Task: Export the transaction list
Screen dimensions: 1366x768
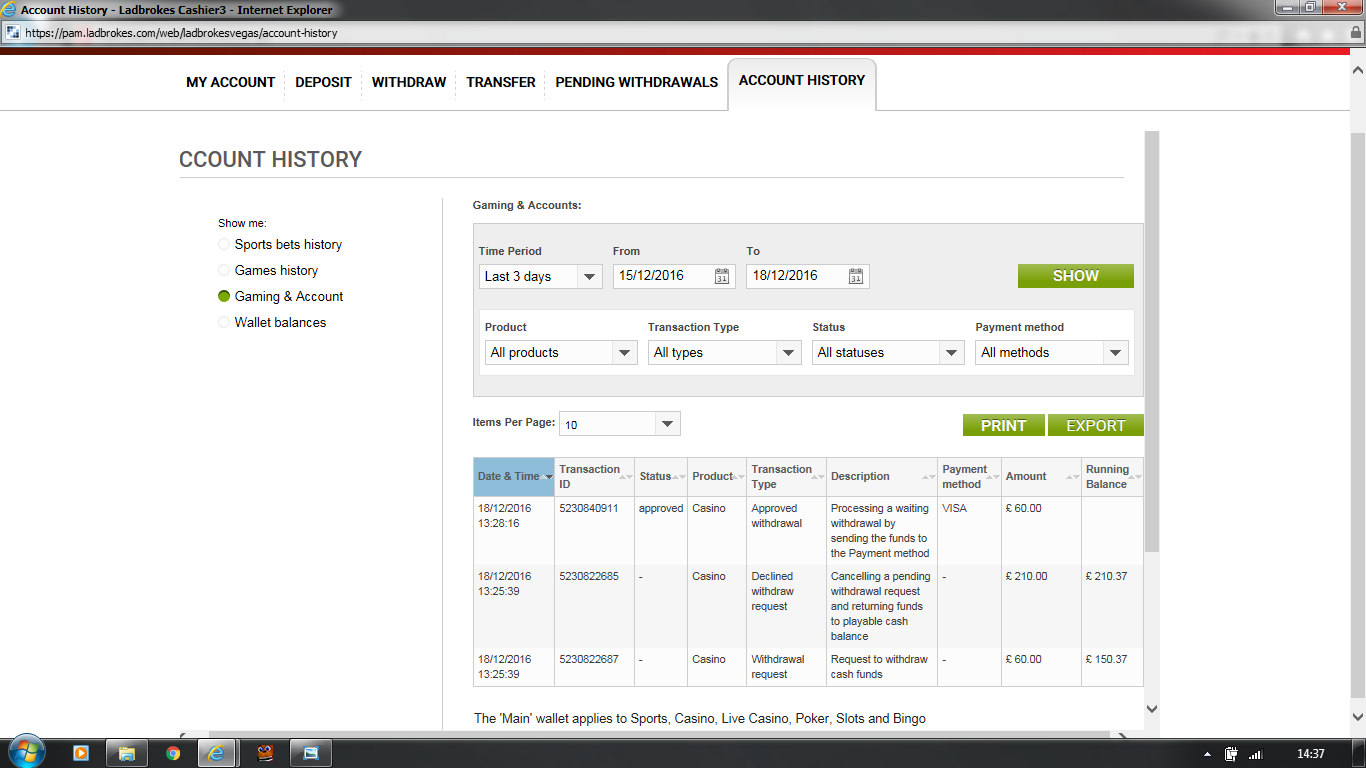Action: point(1096,425)
